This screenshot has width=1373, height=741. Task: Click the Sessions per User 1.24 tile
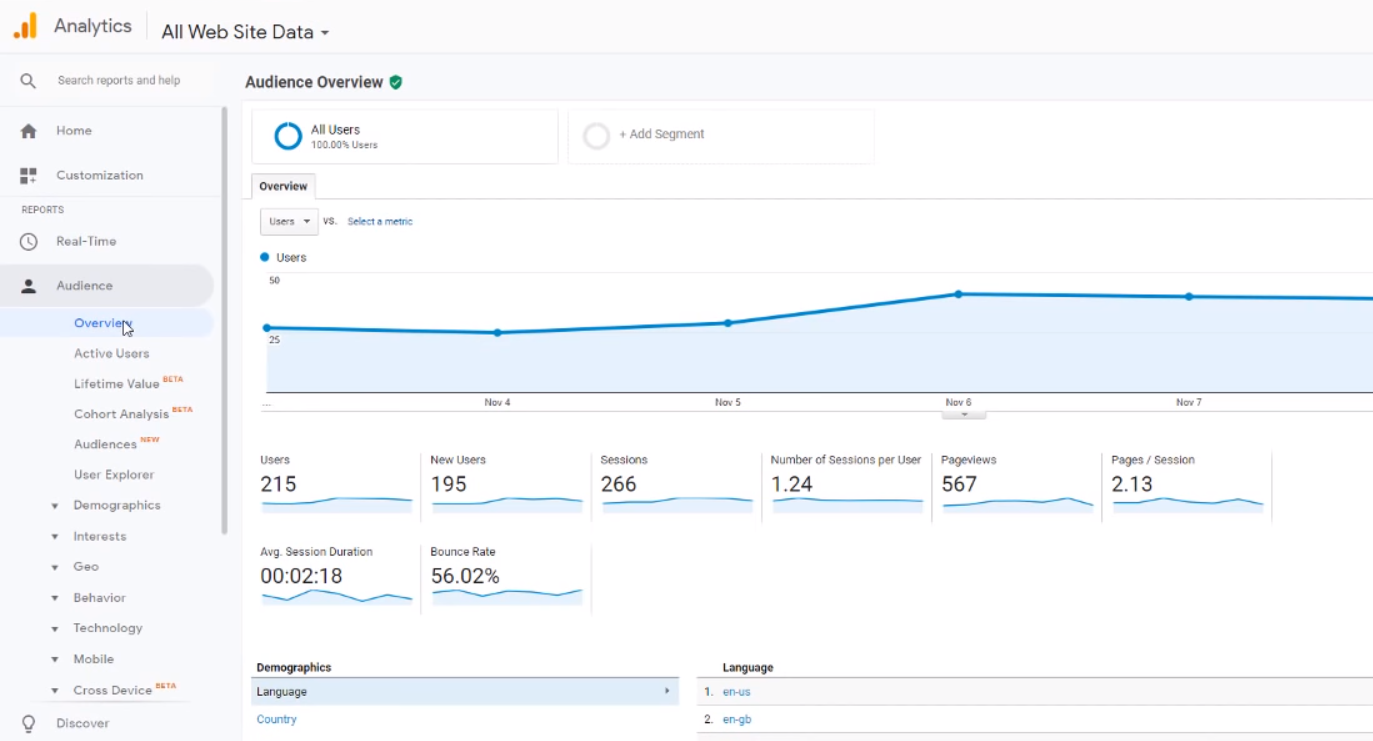846,486
